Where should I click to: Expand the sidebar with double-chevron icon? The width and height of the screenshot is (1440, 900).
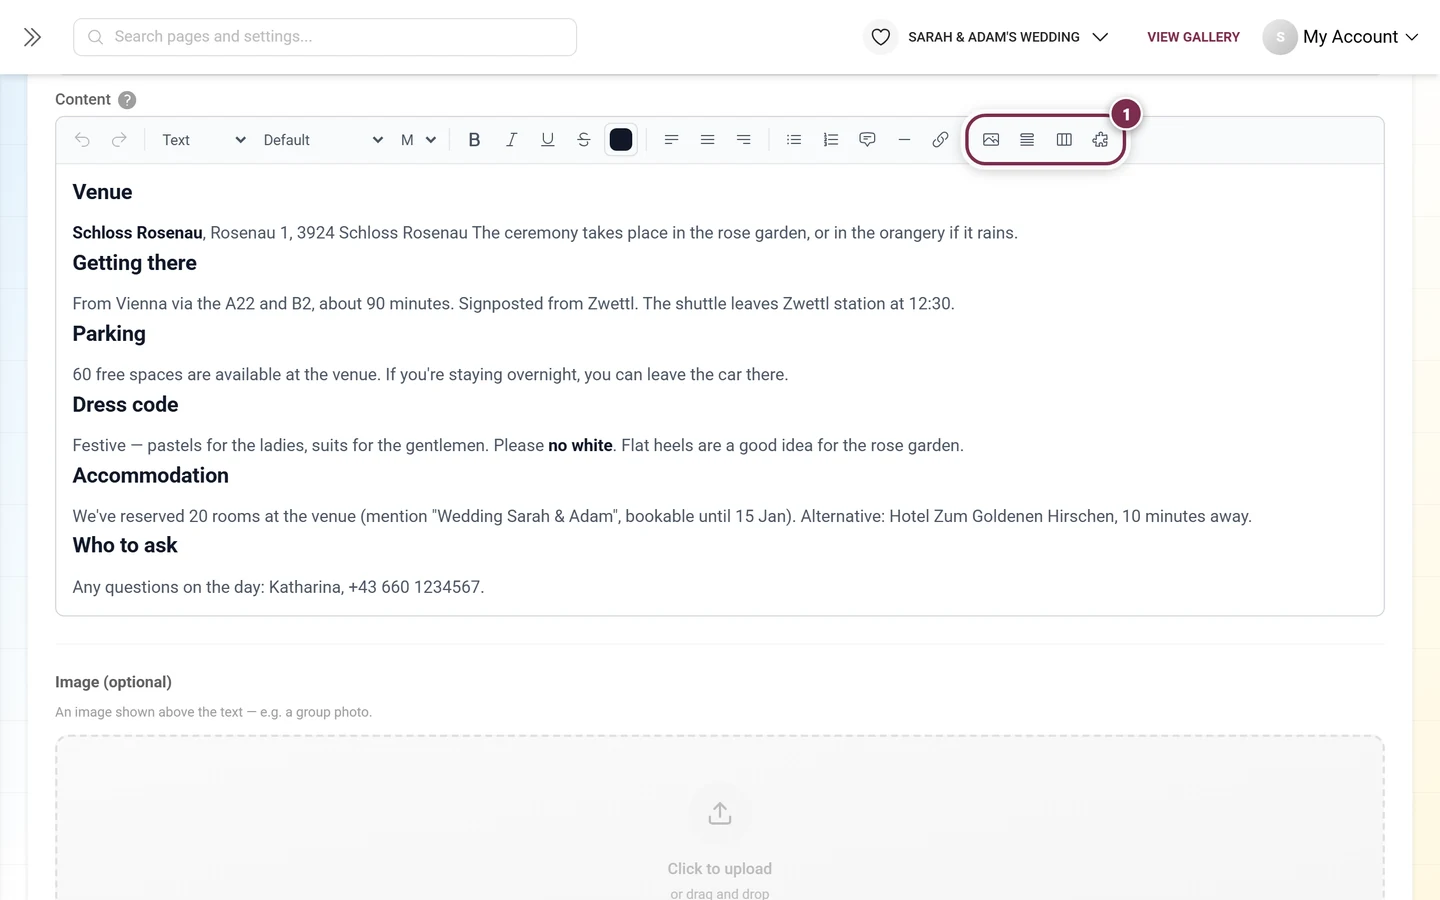pyautogui.click(x=32, y=37)
